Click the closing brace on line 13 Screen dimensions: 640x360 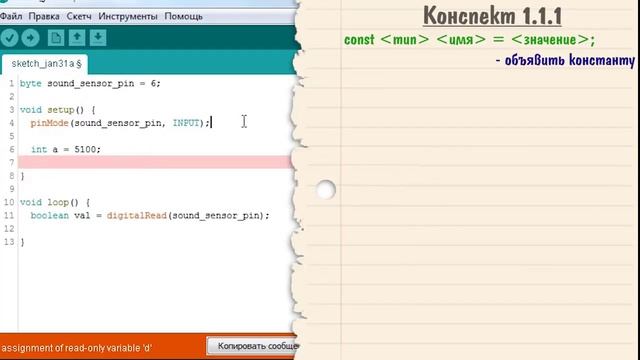(22, 242)
